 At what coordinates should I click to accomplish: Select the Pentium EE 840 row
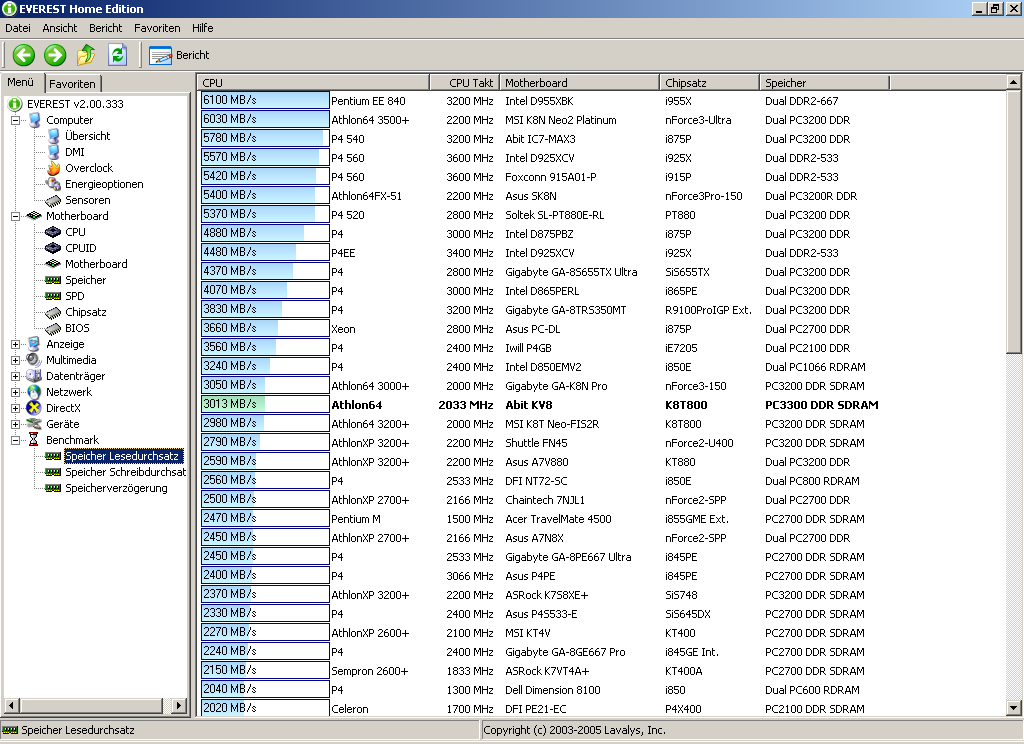(601, 101)
